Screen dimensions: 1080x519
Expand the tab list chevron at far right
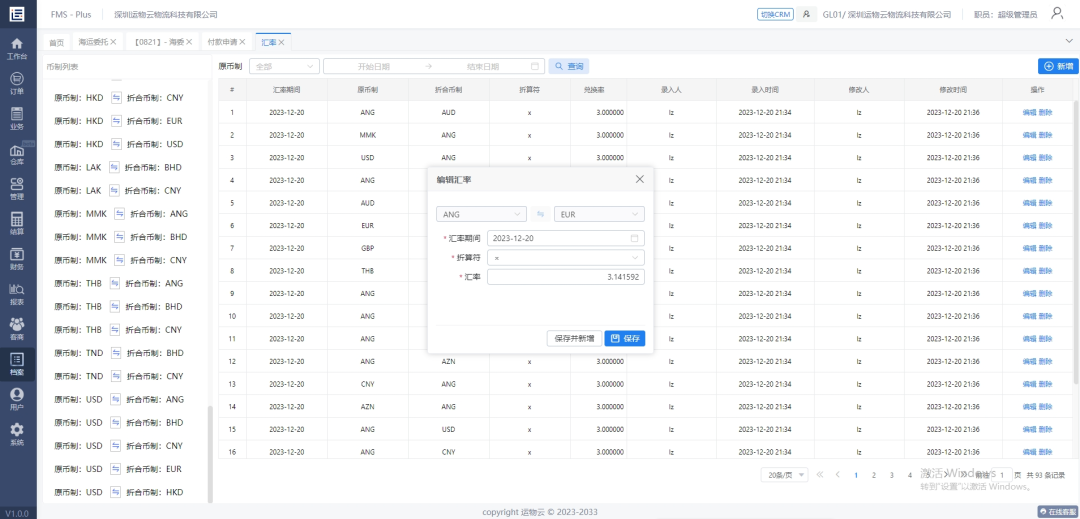point(1068,41)
